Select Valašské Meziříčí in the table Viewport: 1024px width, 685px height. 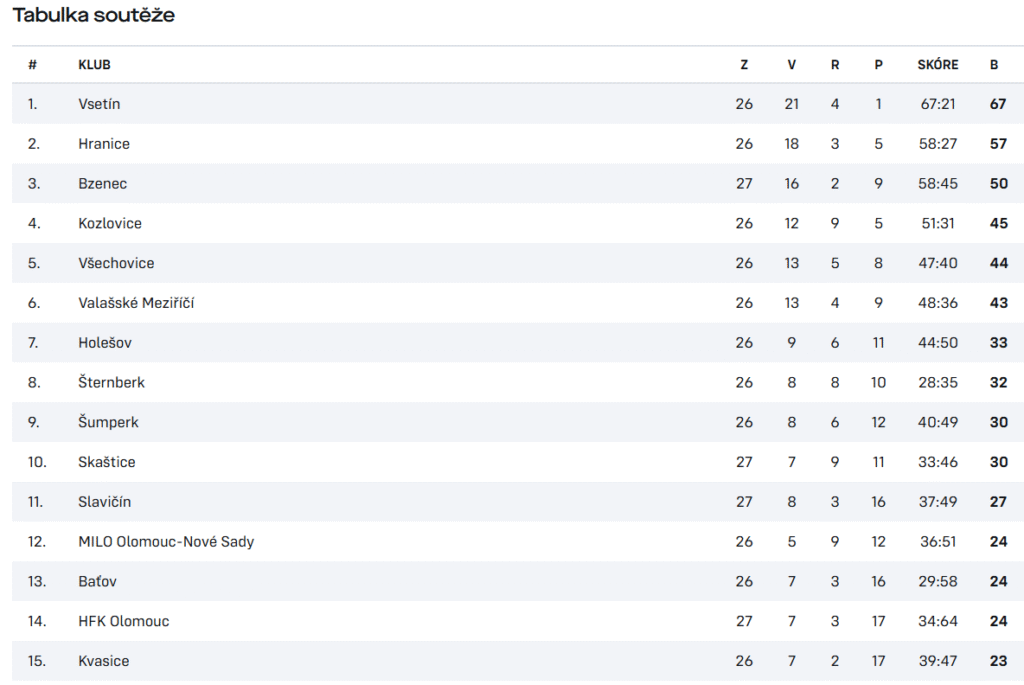136,303
